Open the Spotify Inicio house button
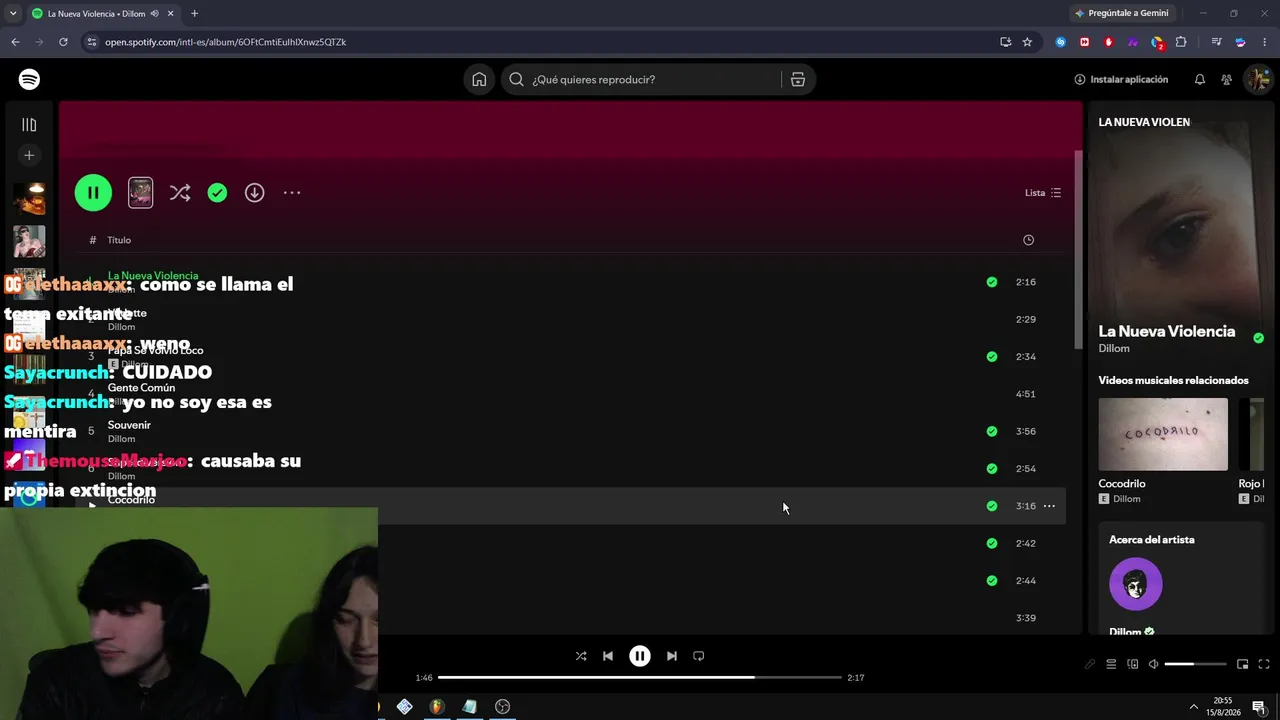The height and width of the screenshot is (720, 1280). click(x=479, y=79)
